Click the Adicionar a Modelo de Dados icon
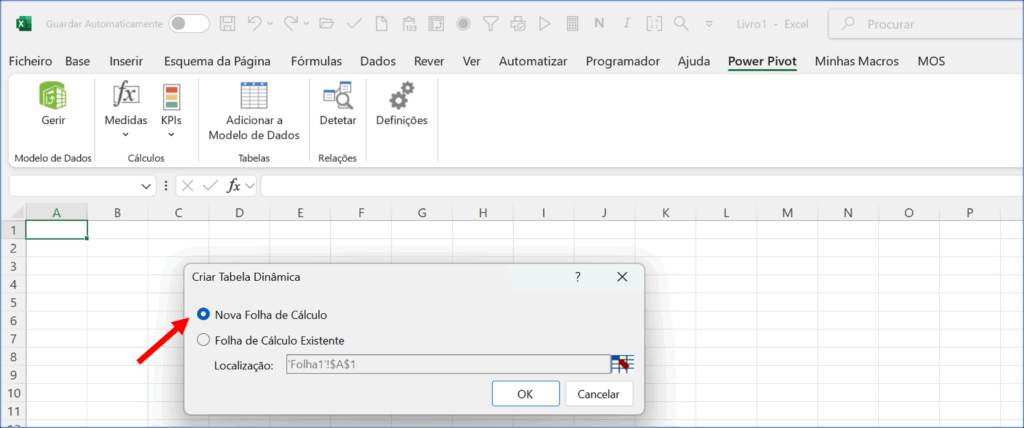The height and width of the screenshot is (428, 1024). point(254,97)
